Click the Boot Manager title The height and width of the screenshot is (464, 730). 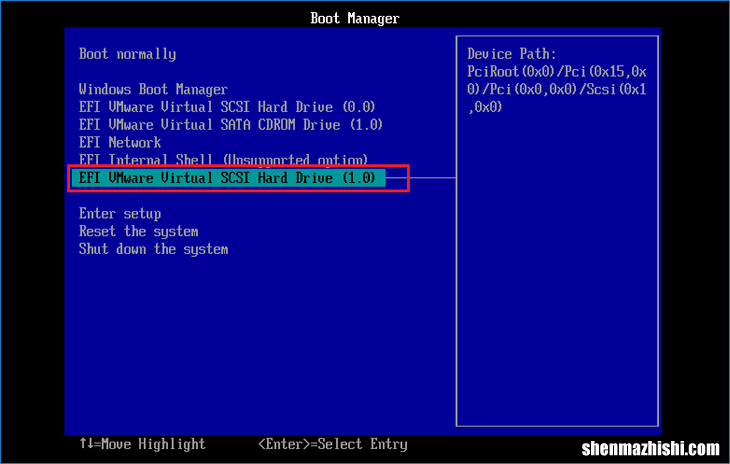(x=355, y=19)
